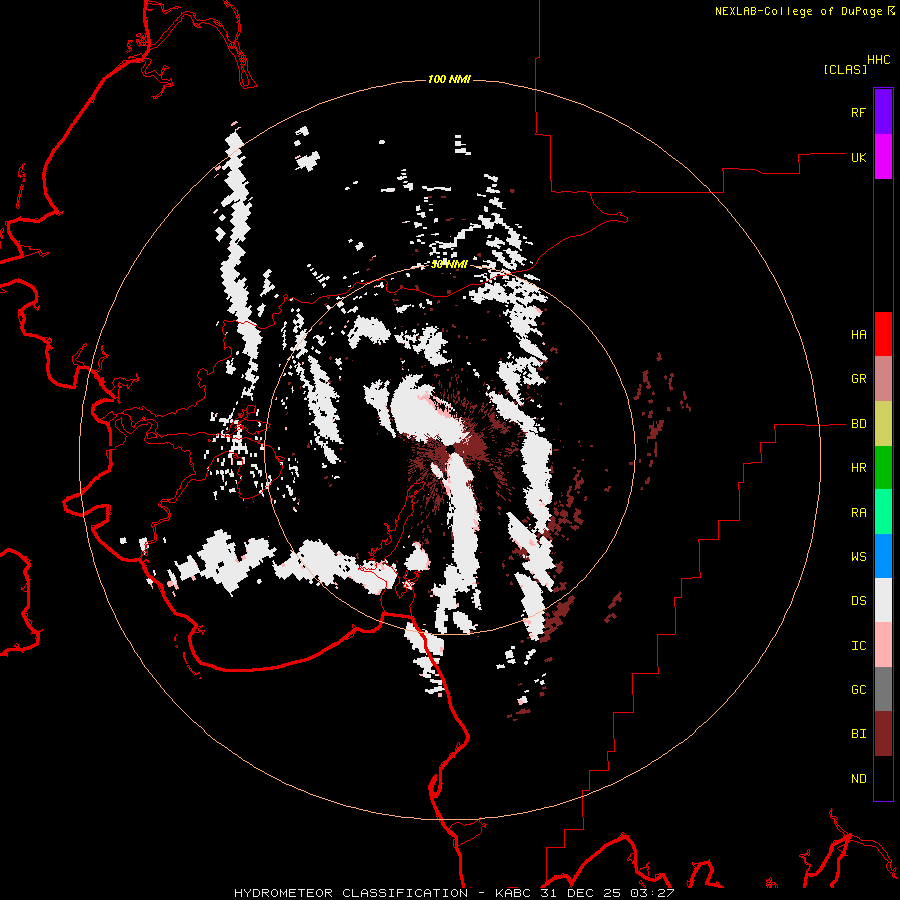
Task: Click the UK legend label
Action: click(x=858, y=157)
